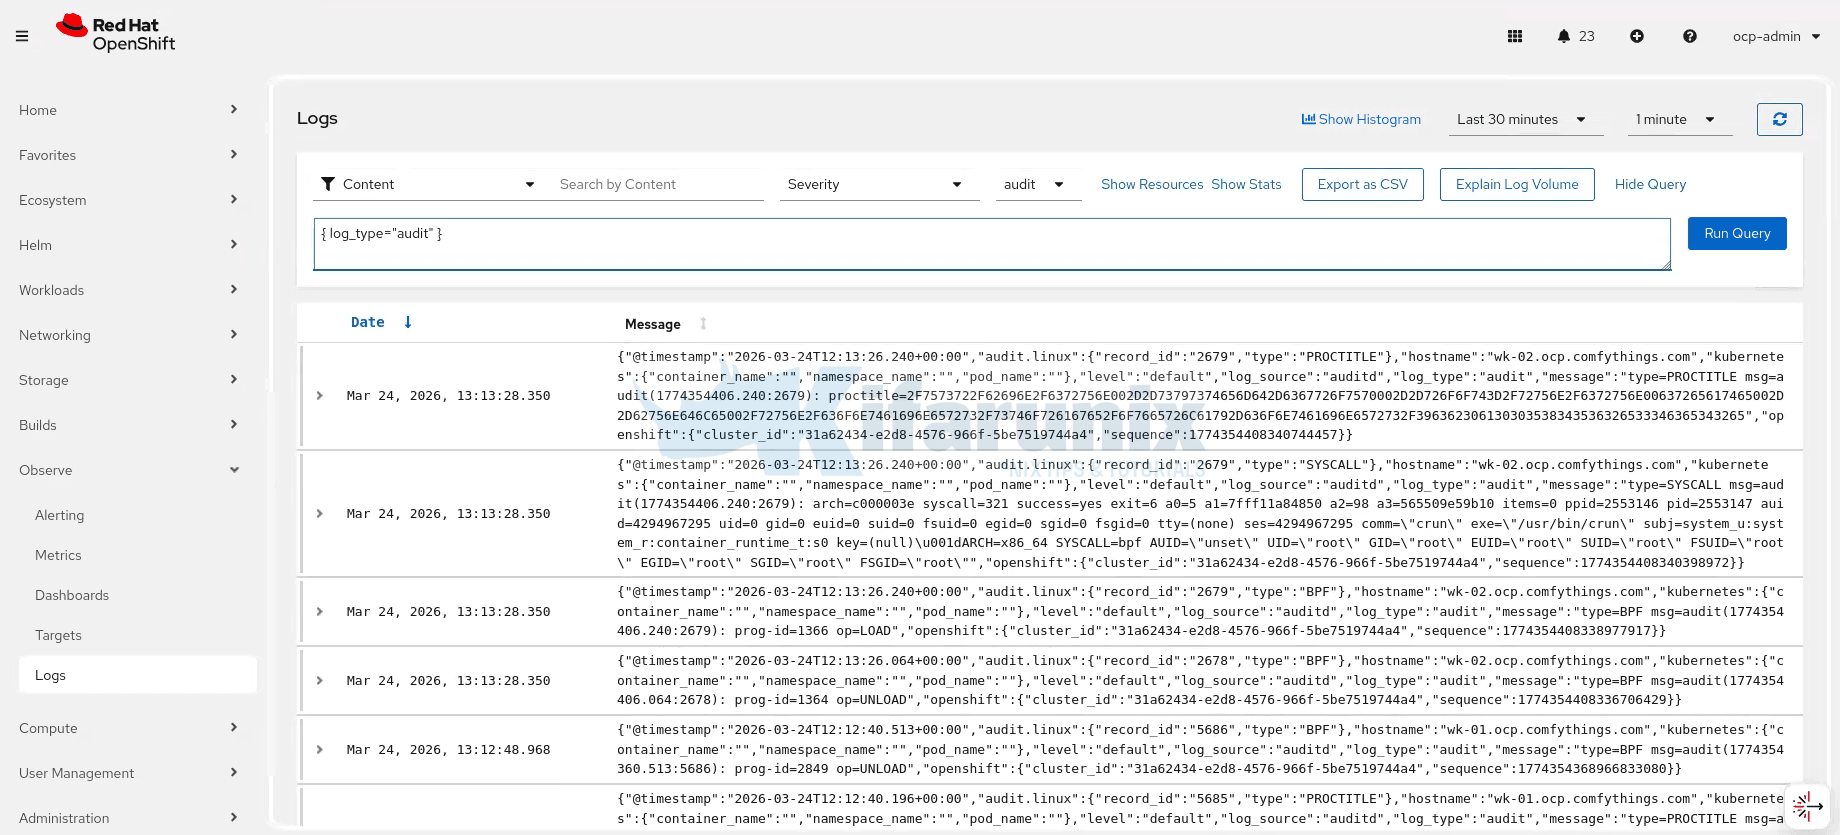Toggle the hamburger navigation menu

22,36
